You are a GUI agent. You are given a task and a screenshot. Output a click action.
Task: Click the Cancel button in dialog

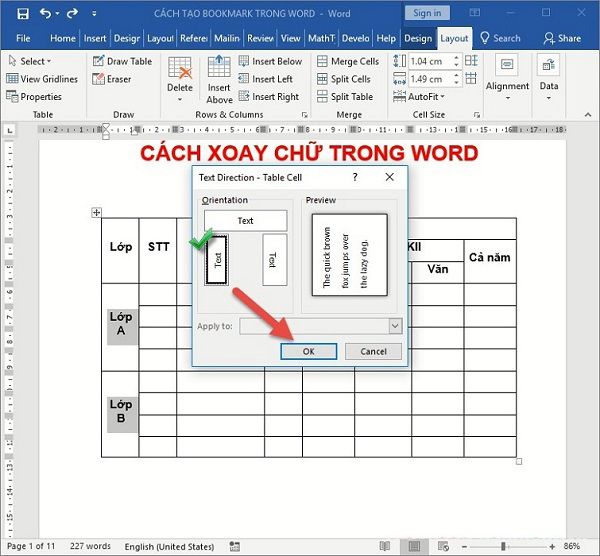373,352
